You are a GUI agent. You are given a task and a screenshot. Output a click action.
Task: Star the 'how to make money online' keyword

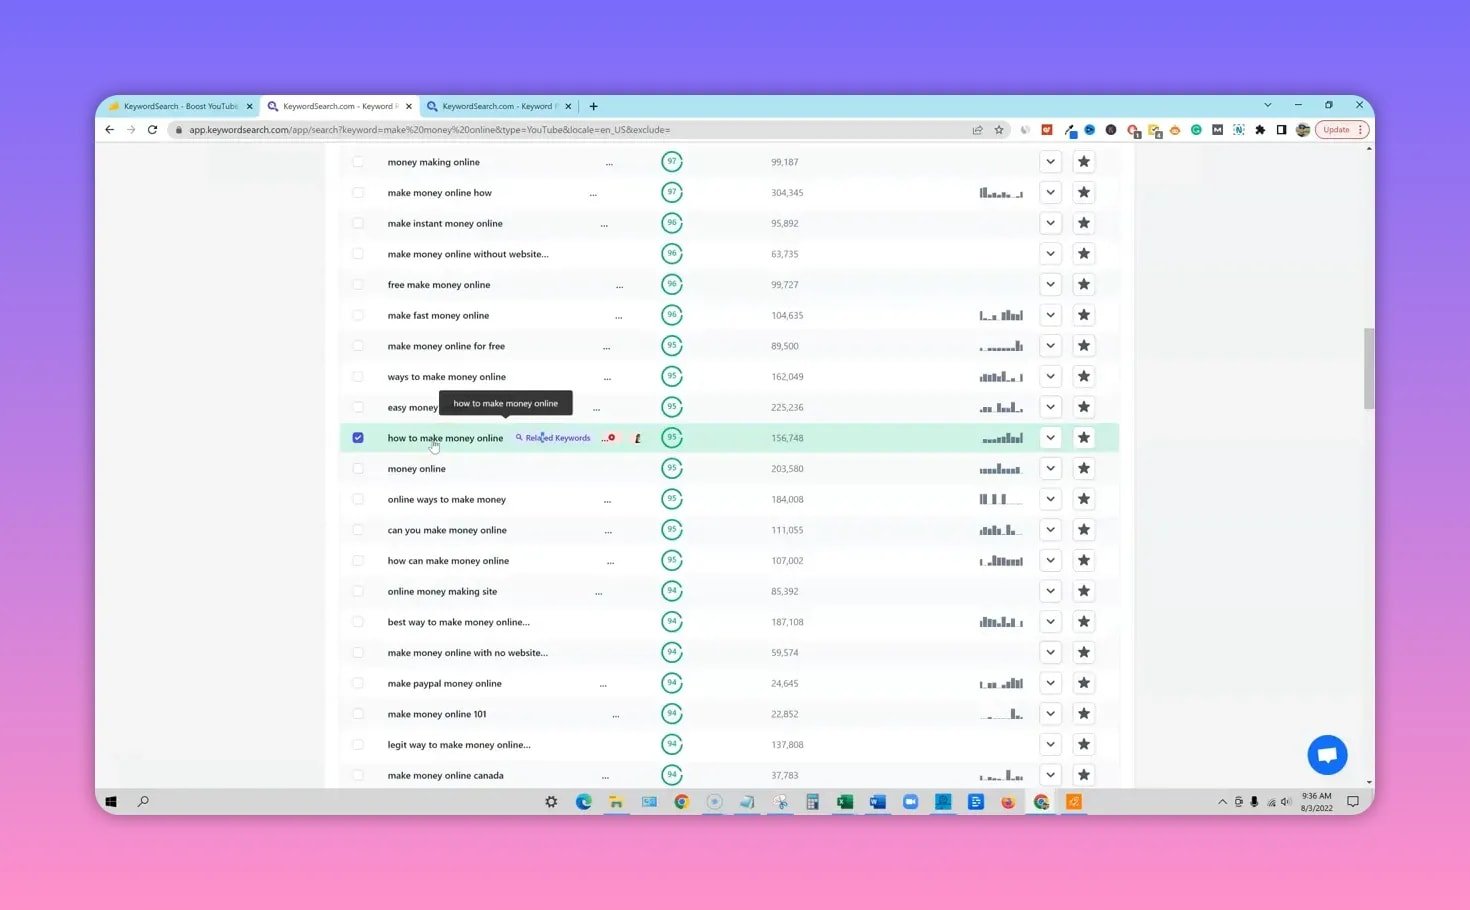1083,437
